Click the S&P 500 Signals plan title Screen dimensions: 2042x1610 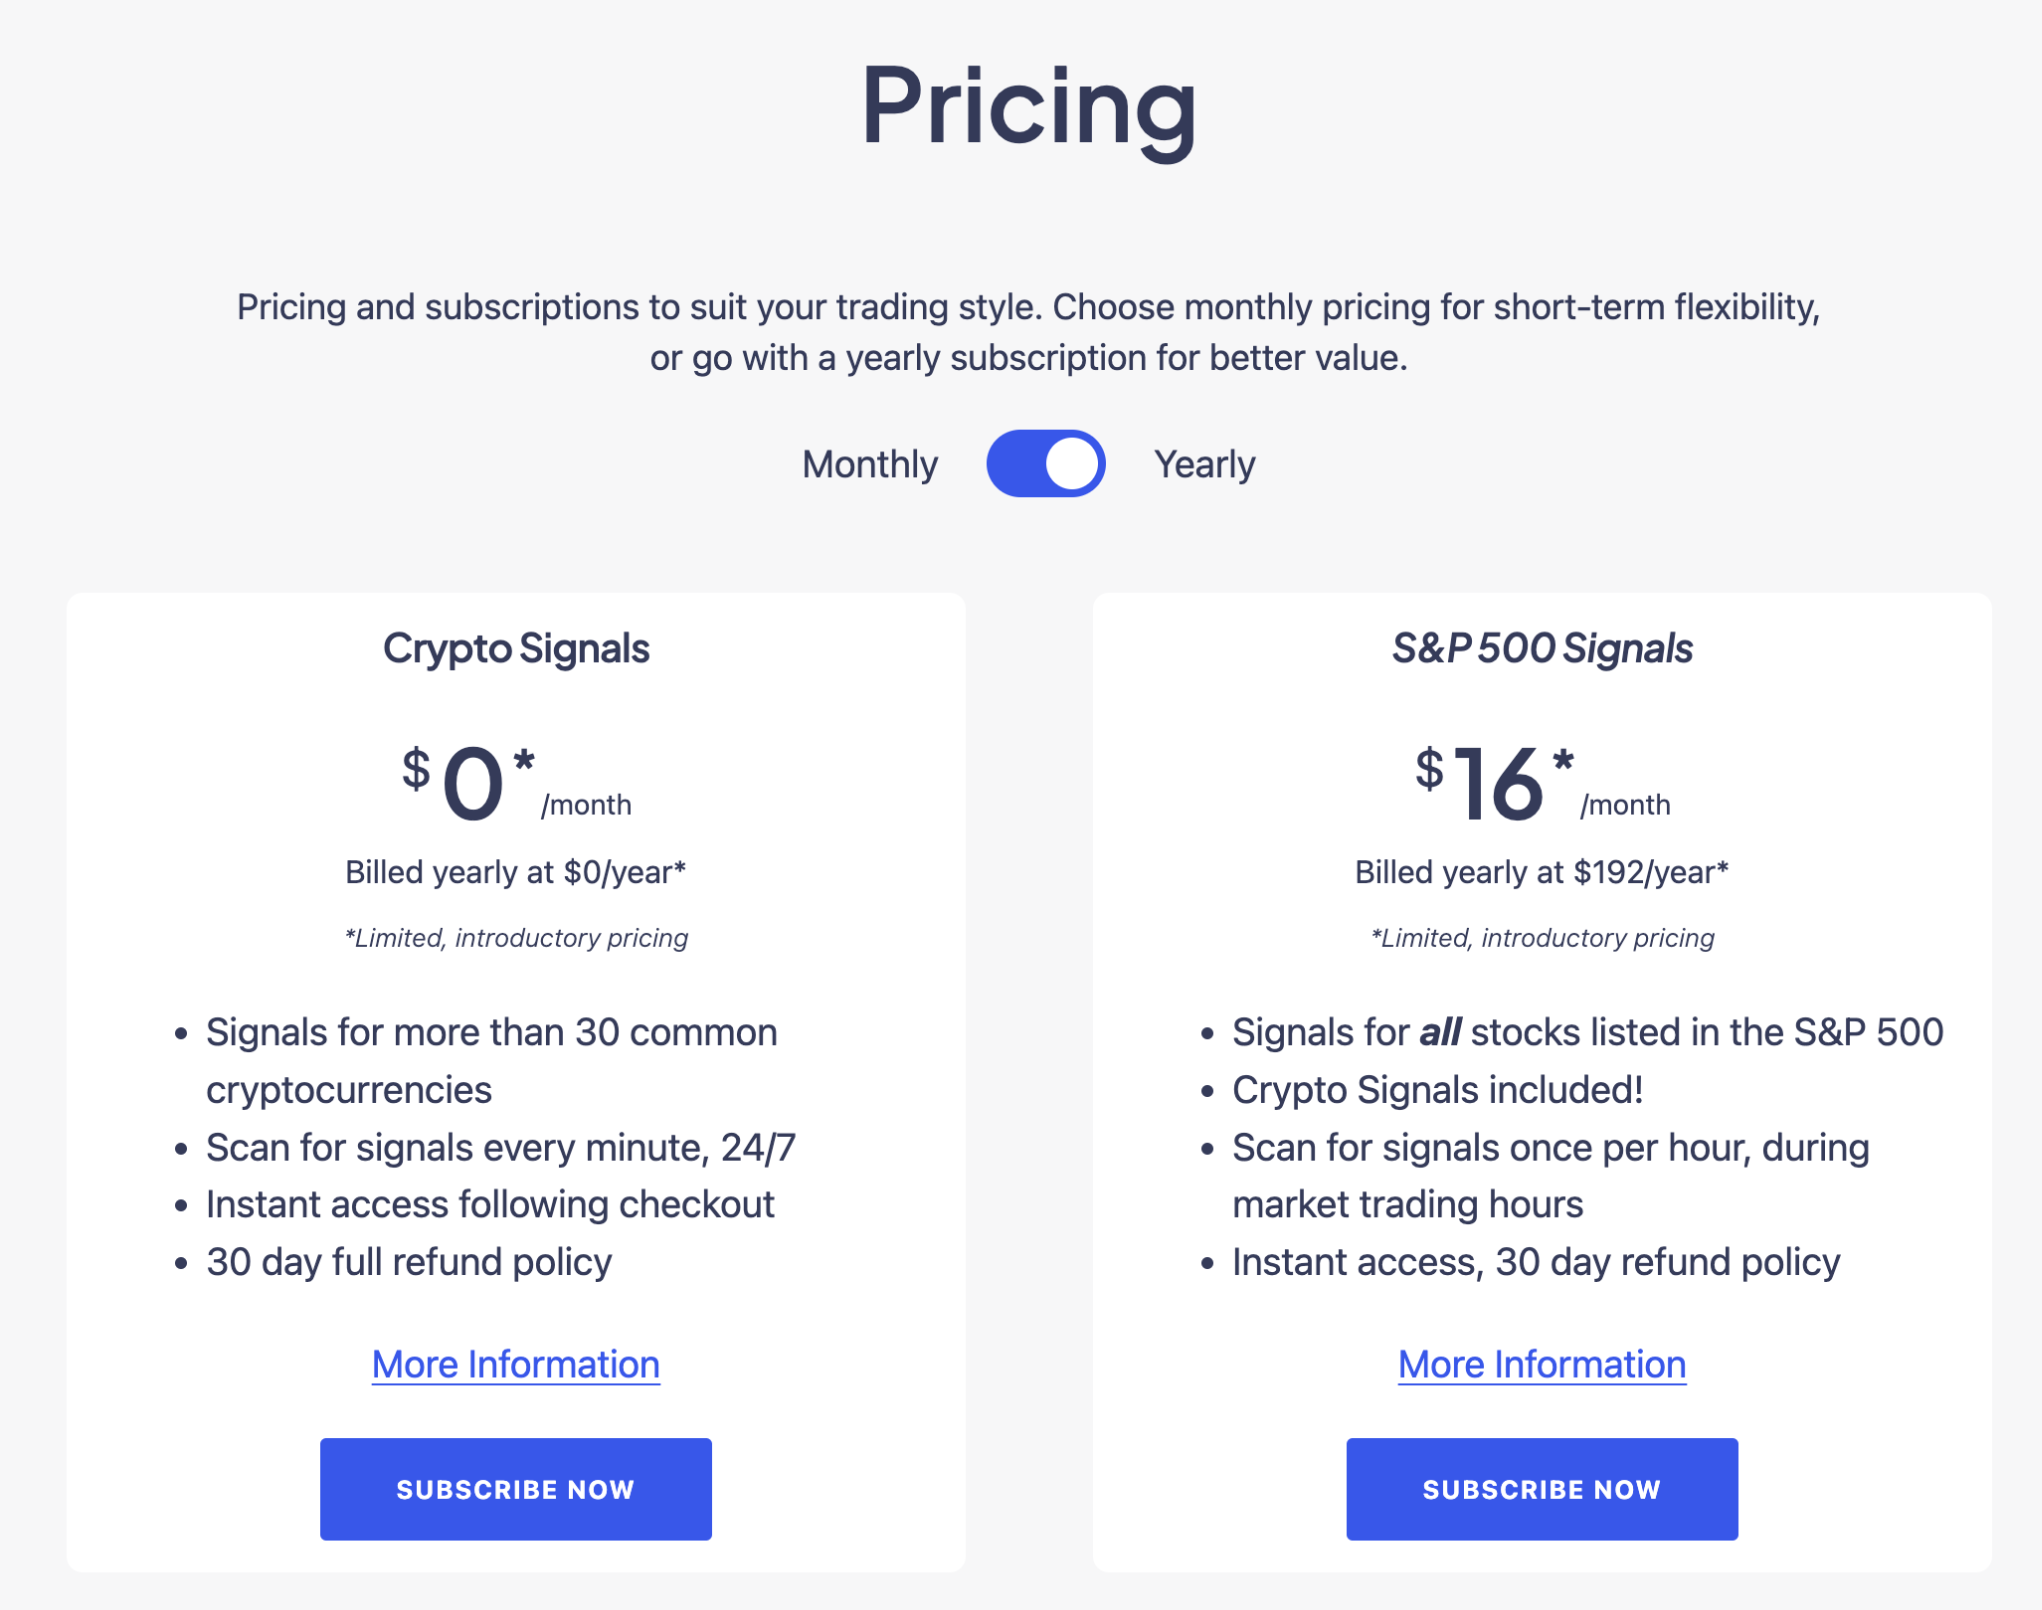(x=1541, y=648)
